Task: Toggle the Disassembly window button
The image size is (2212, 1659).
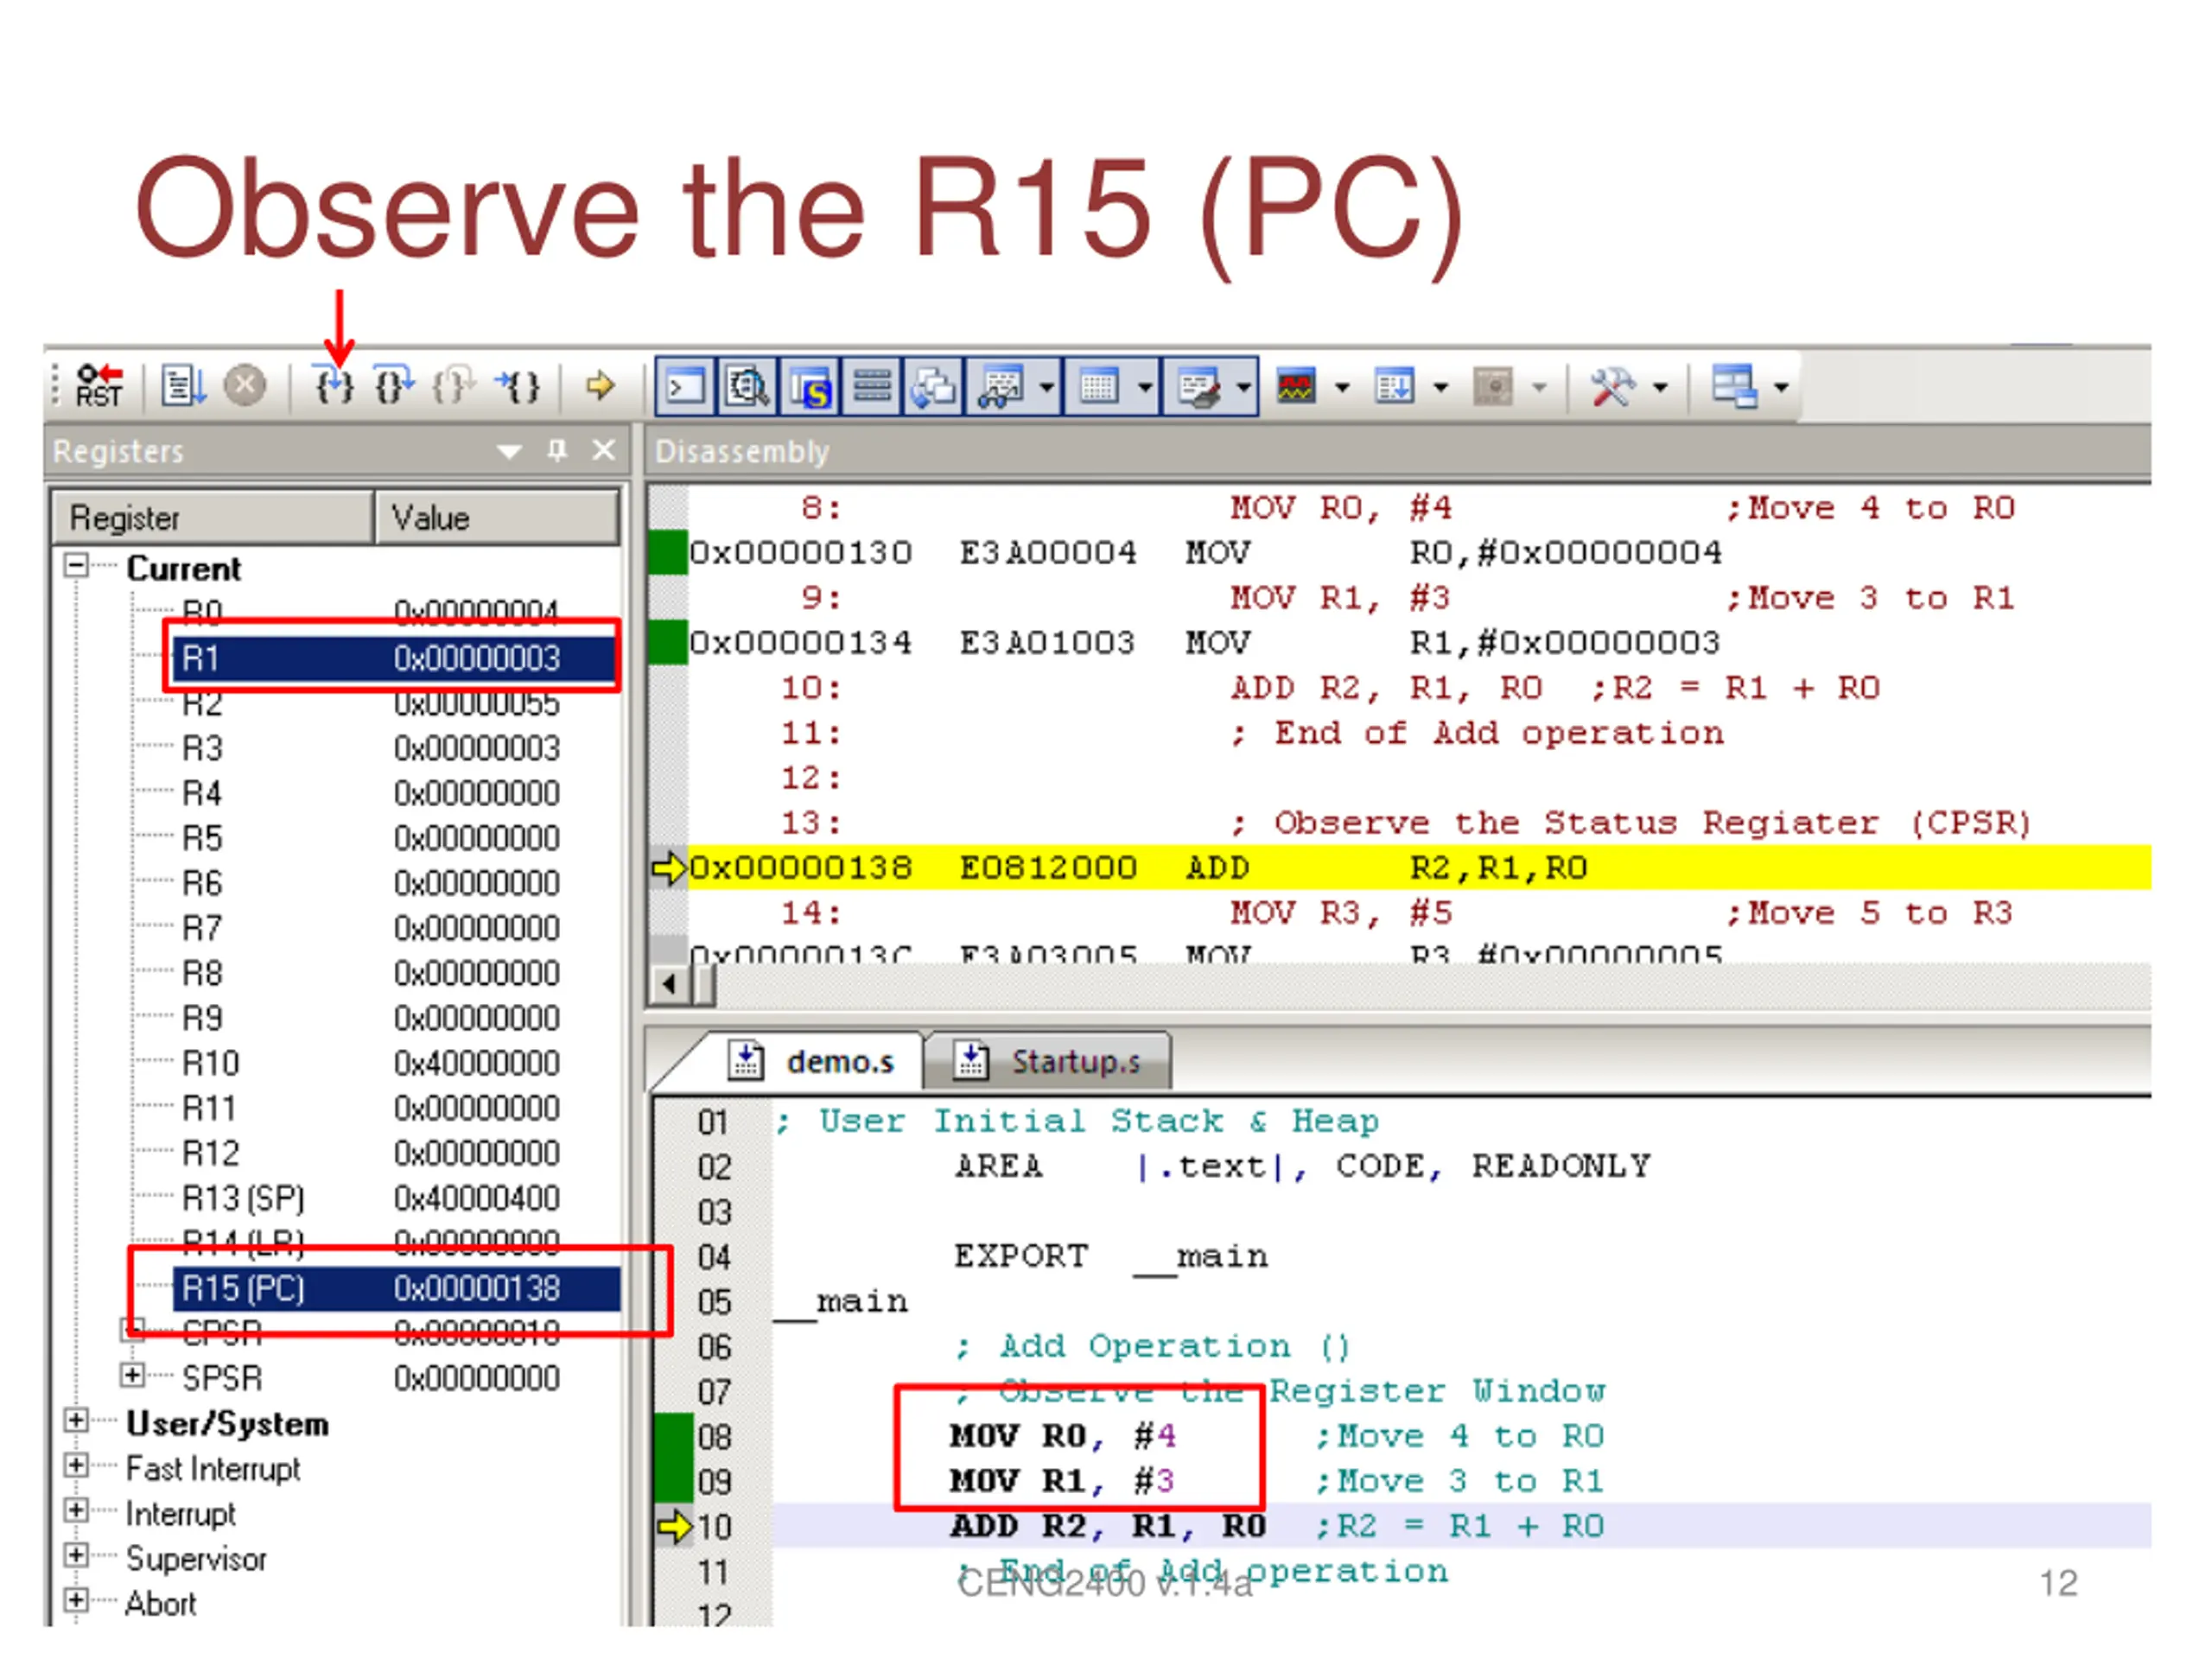Action: pos(746,386)
